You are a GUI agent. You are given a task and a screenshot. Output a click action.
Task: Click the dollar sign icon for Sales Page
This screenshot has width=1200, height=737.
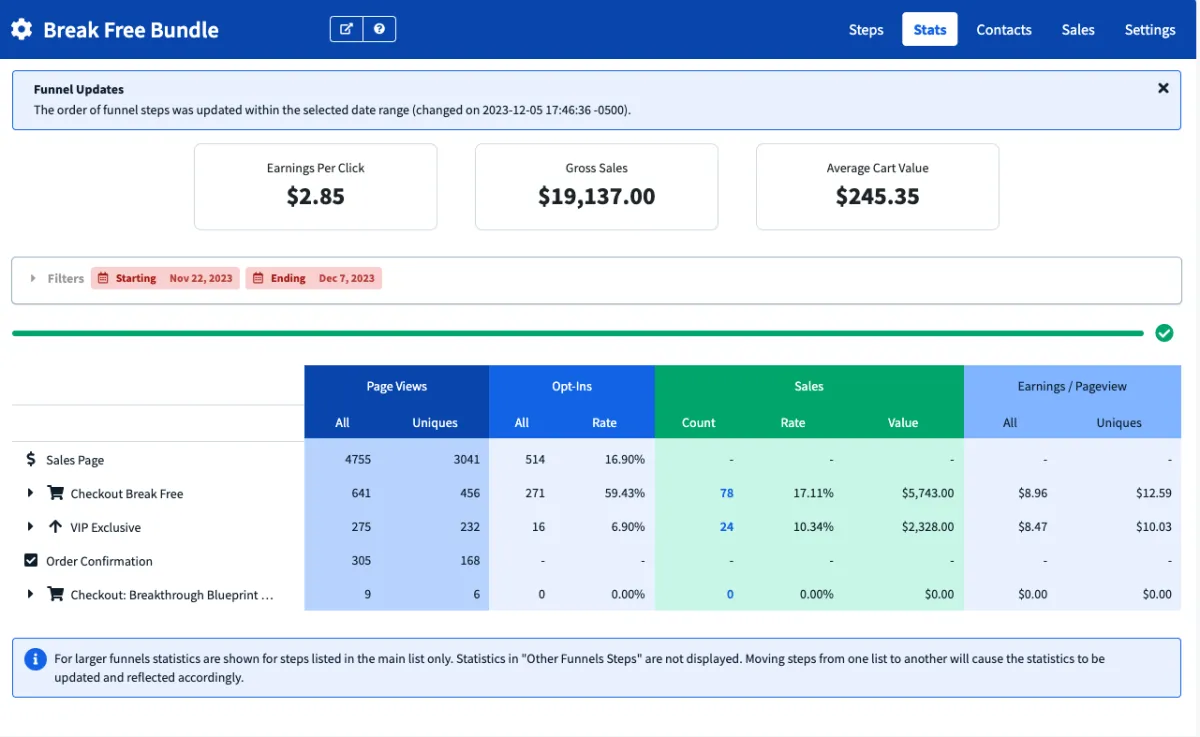pyautogui.click(x=31, y=460)
